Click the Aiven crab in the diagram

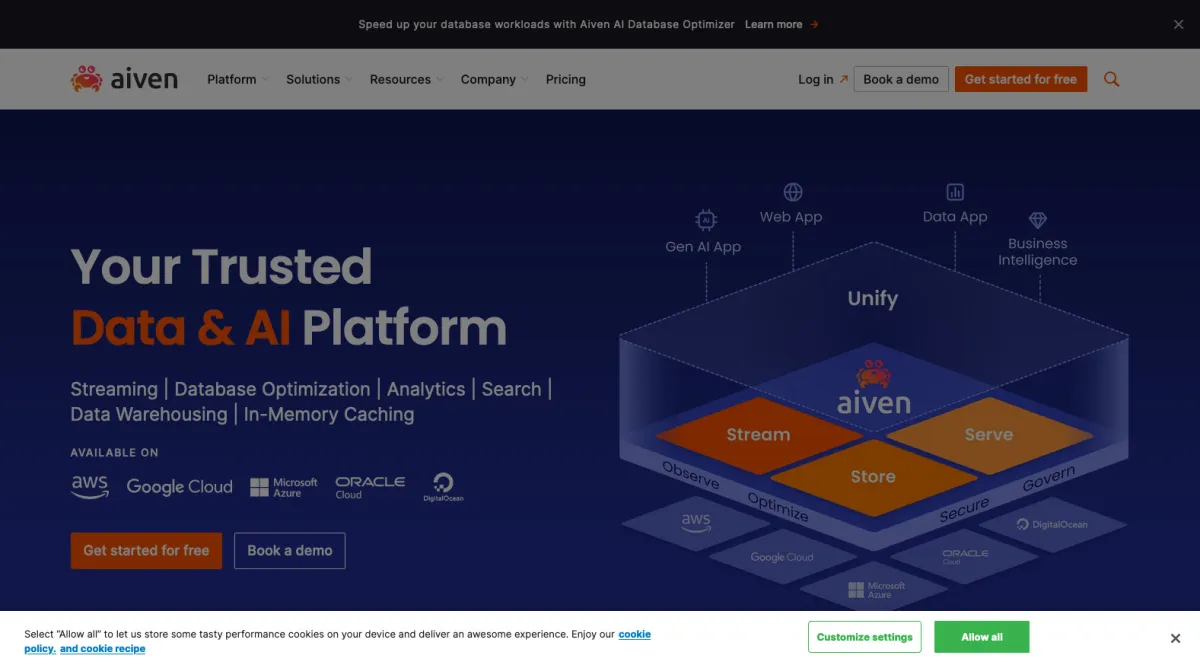(x=873, y=374)
